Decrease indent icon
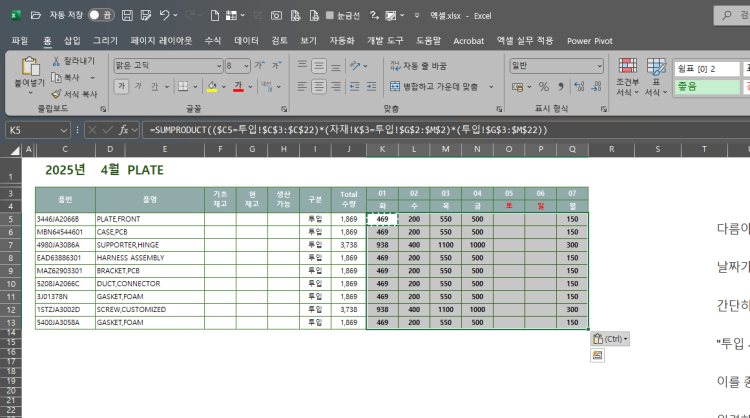Screen dimensions: 750x418 [x=354, y=87]
